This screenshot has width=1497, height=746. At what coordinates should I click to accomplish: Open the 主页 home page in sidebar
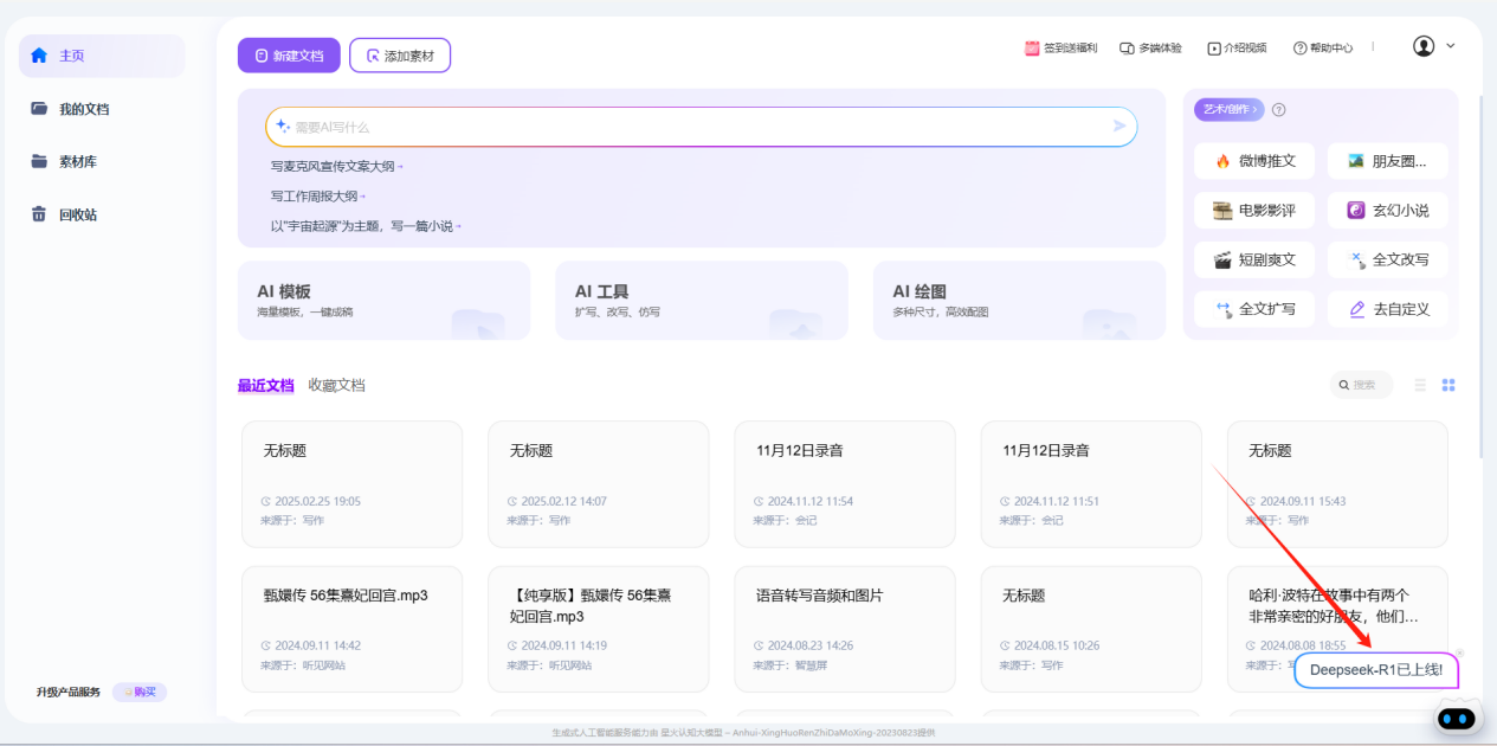102,56
